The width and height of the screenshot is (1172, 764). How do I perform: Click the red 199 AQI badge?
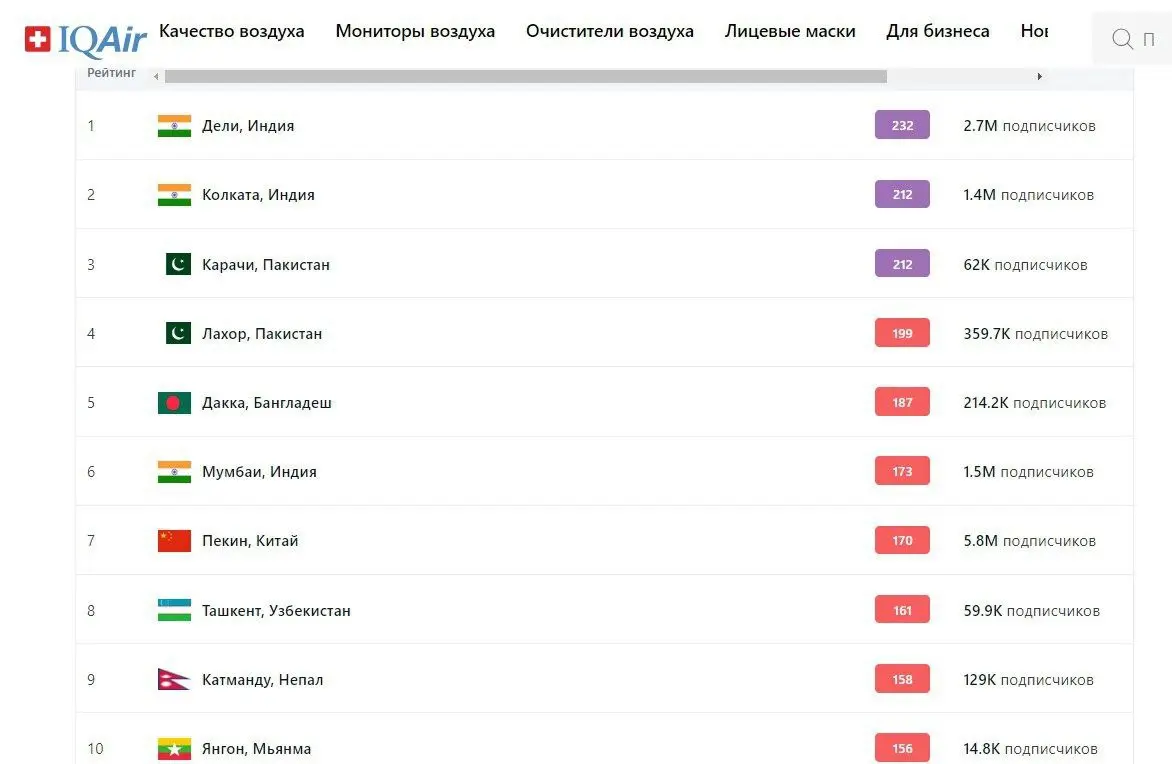coord(902,334)
